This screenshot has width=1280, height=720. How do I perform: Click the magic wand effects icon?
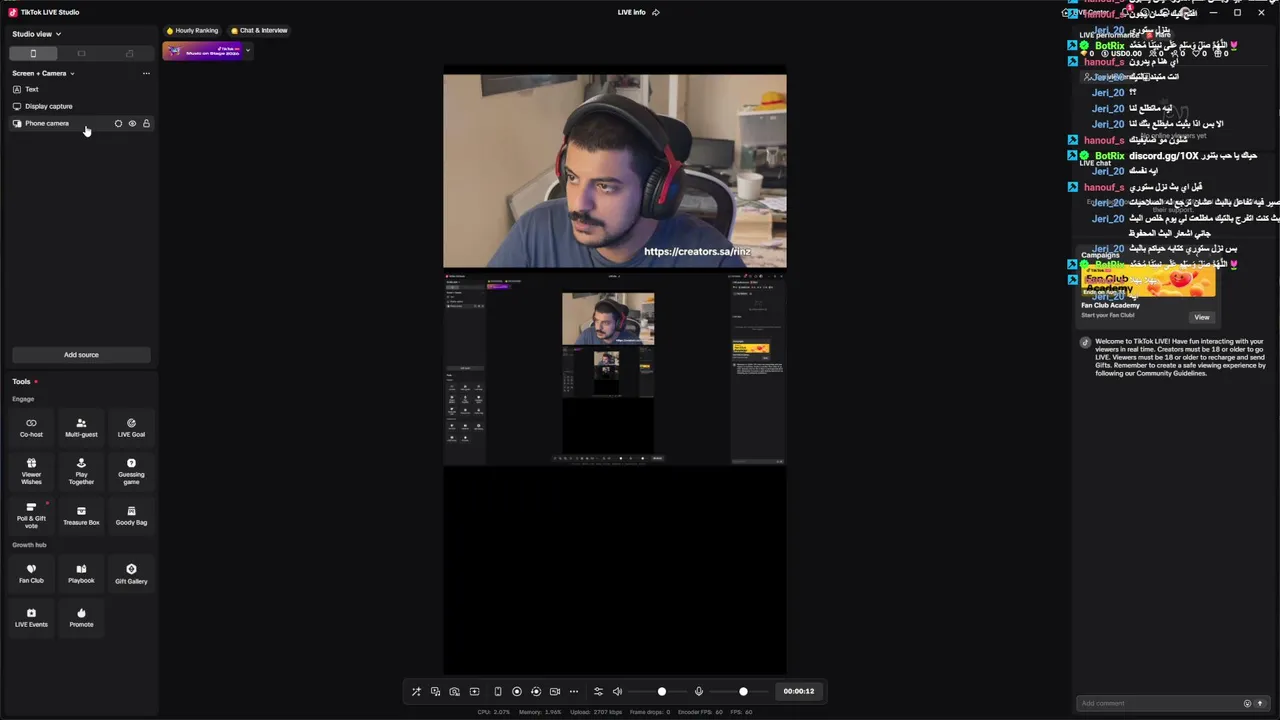point(416,691)
